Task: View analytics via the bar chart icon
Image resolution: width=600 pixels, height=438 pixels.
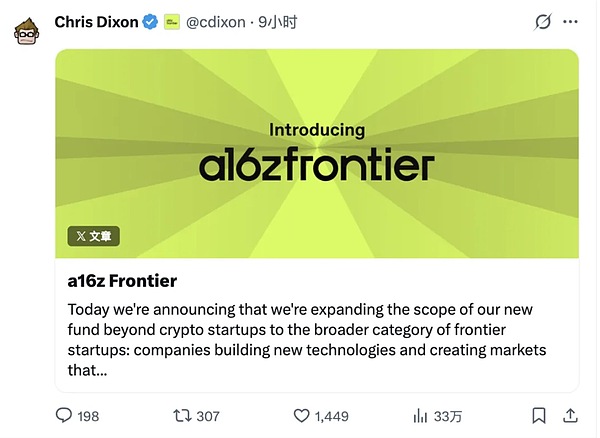Action: (420, 416)
